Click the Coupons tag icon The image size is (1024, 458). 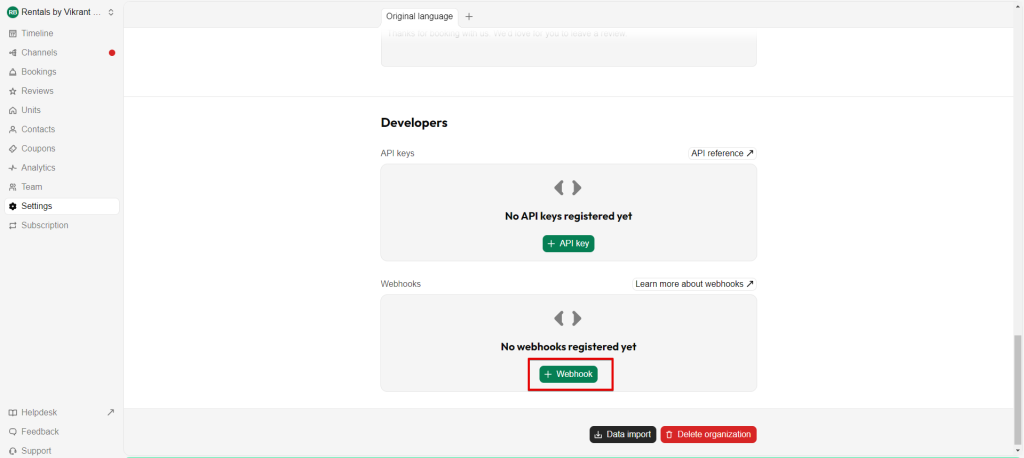(13, 149)
